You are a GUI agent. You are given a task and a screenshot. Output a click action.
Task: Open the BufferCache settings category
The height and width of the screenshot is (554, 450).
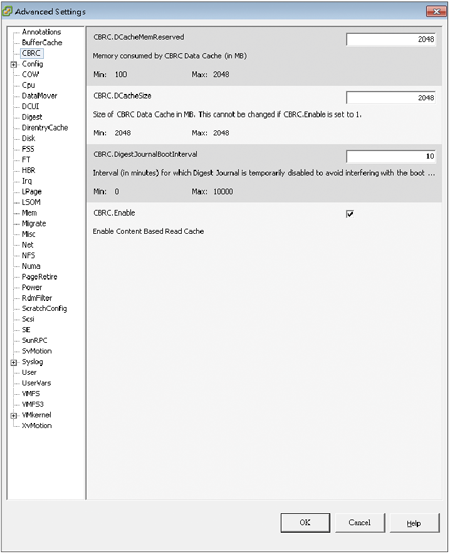pyautogui.click(x=42, y=42)
